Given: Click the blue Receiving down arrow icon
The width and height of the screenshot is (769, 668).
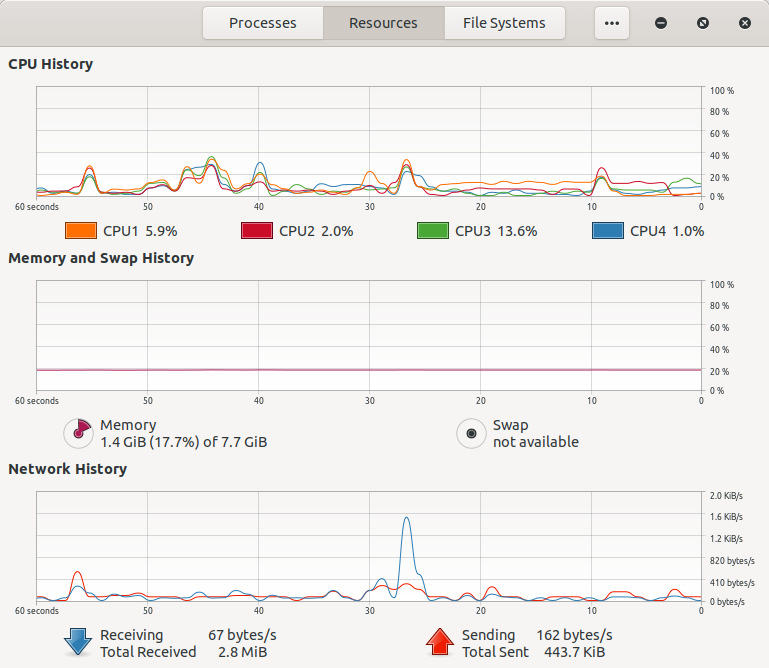Looking at the screenshot, I should (78, 643).
